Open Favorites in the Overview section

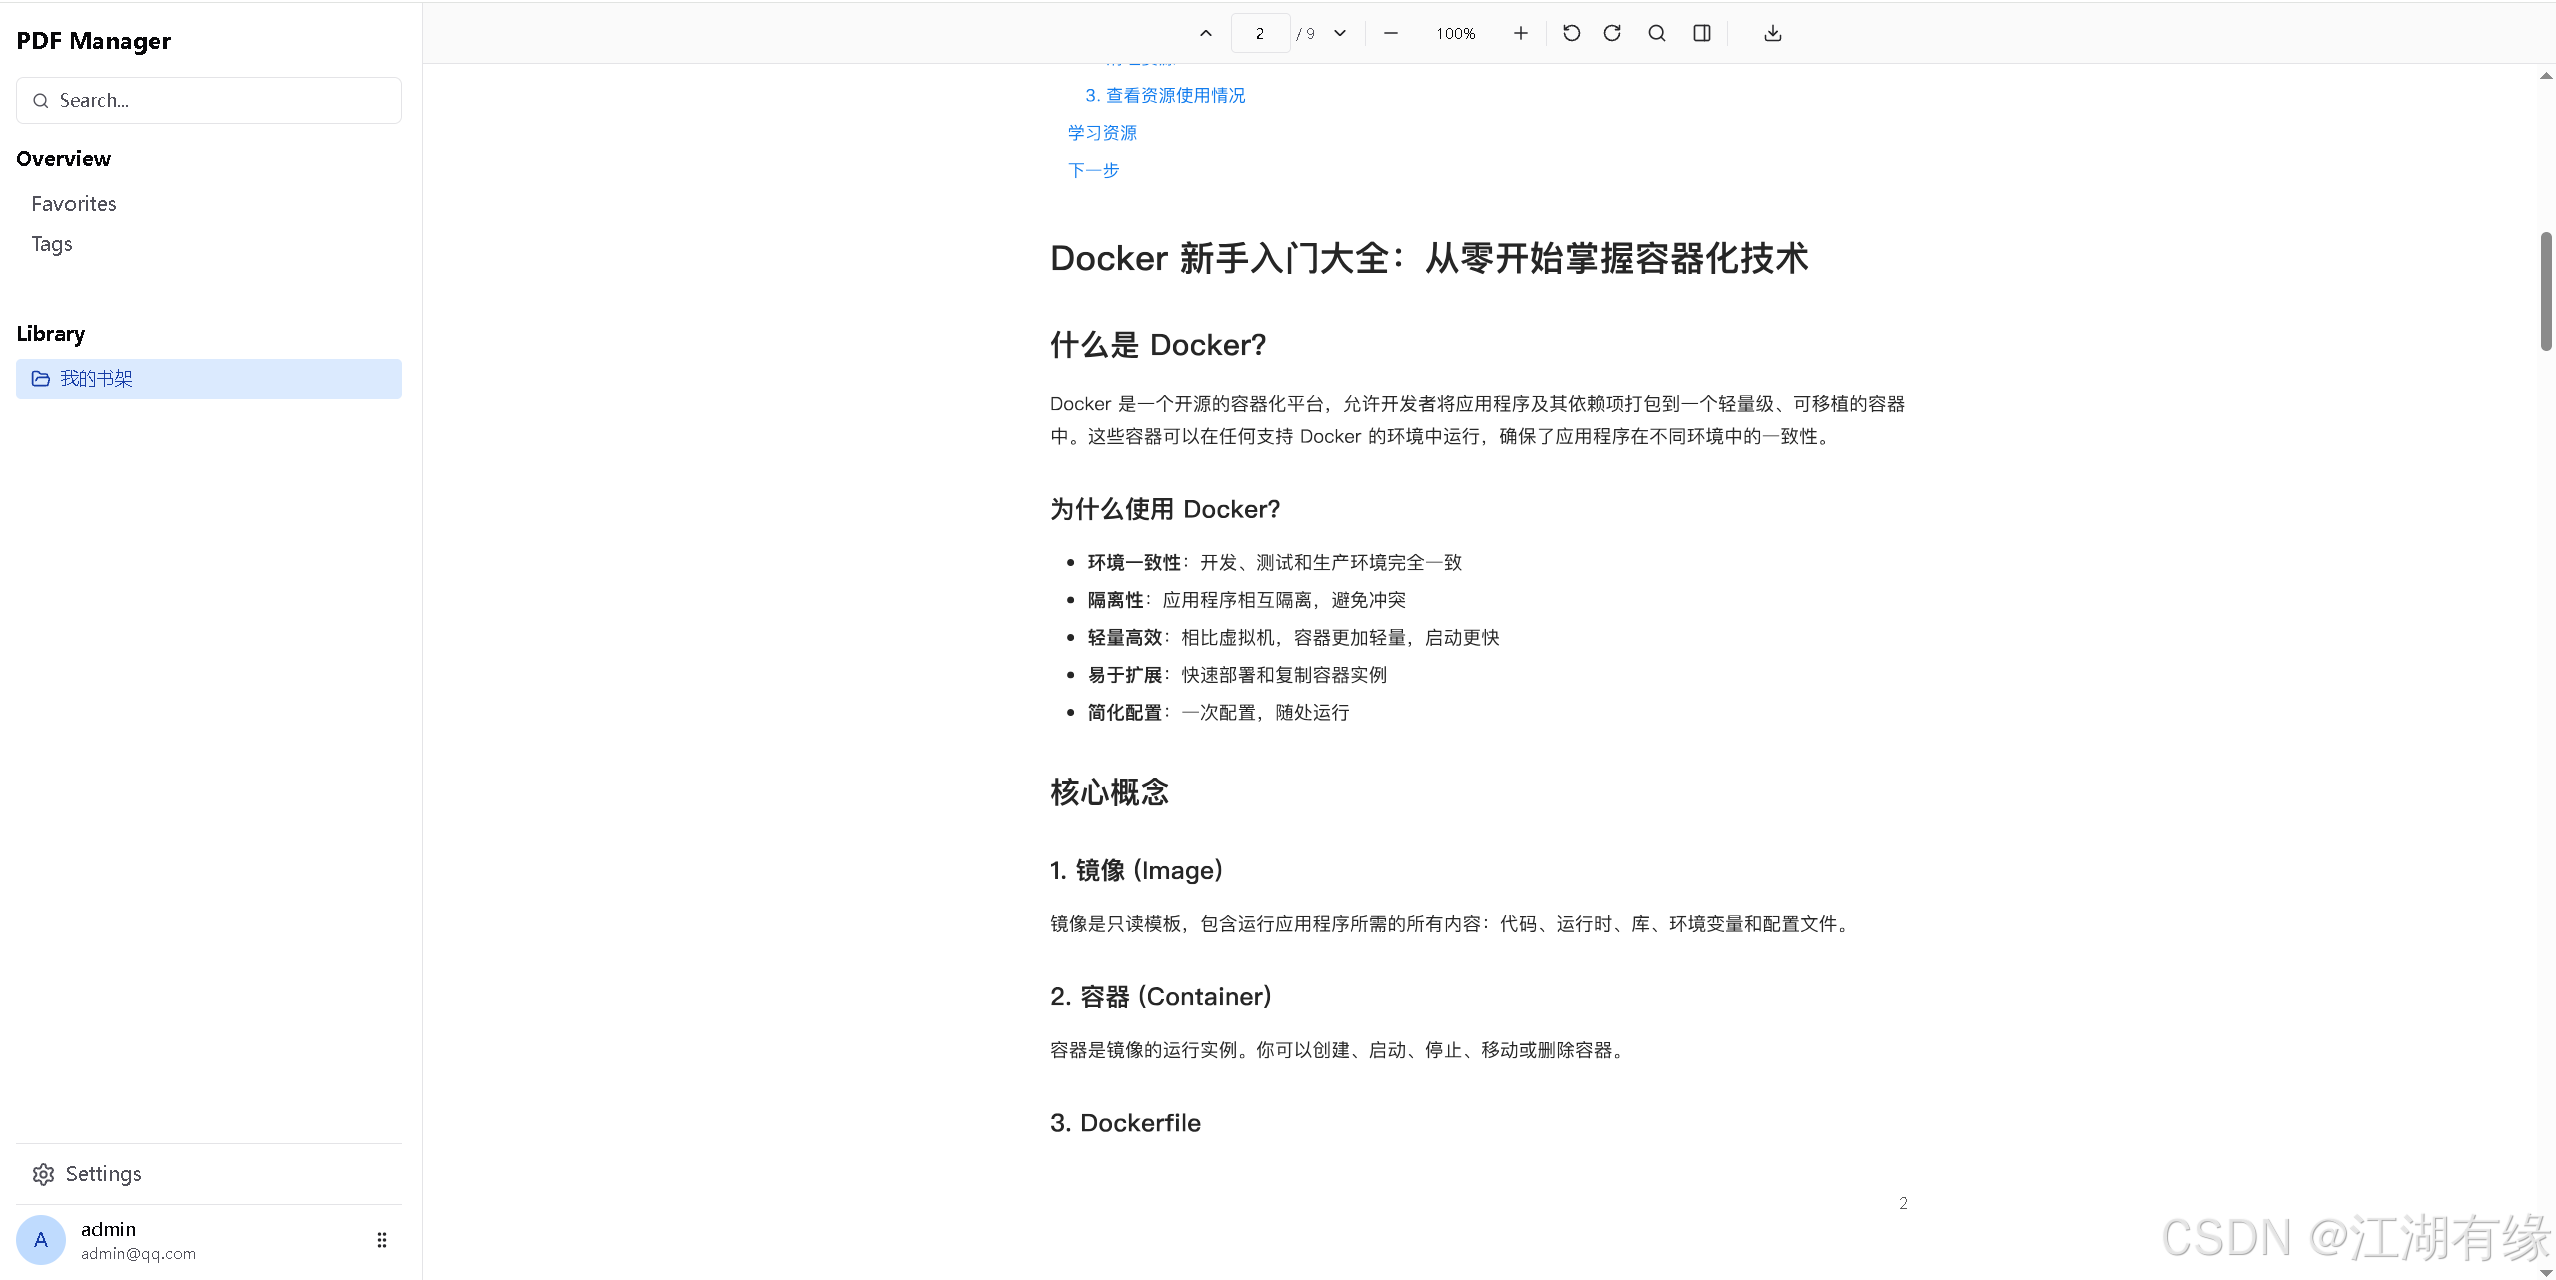74,204
